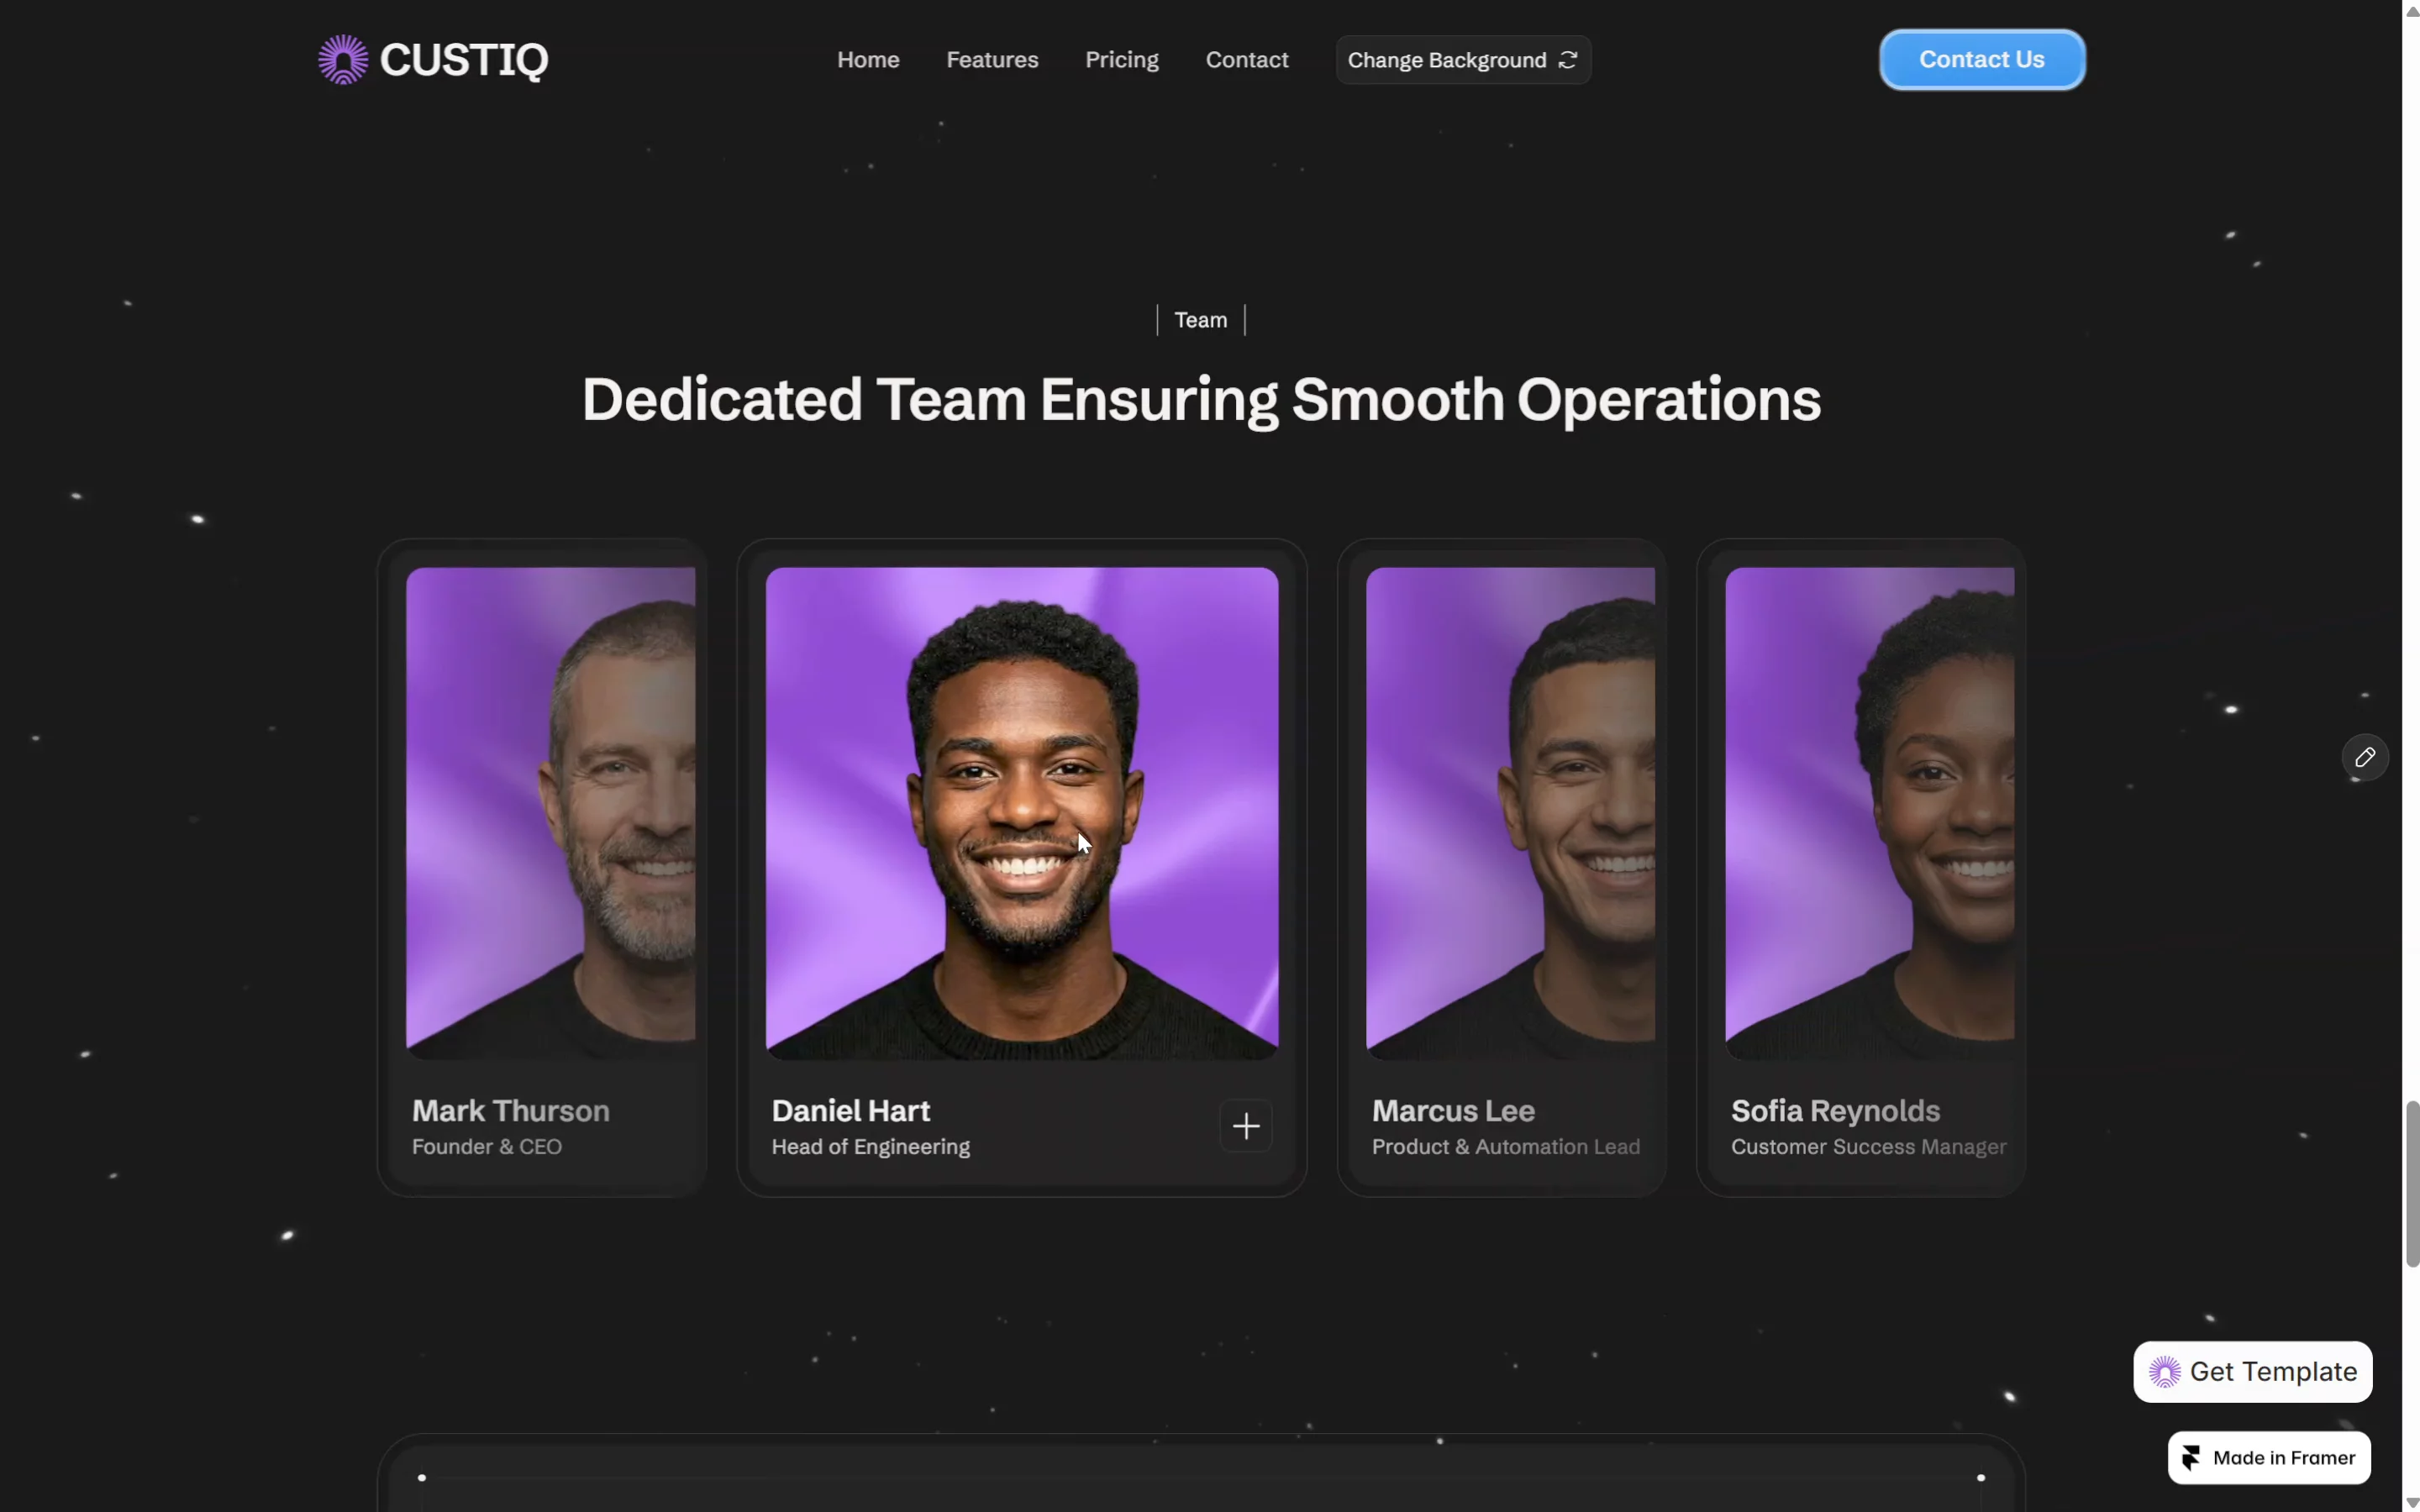2420x1512 pixels.
Task: Click 'Customer Success Manager' text
Action: pos(1868,1147)
